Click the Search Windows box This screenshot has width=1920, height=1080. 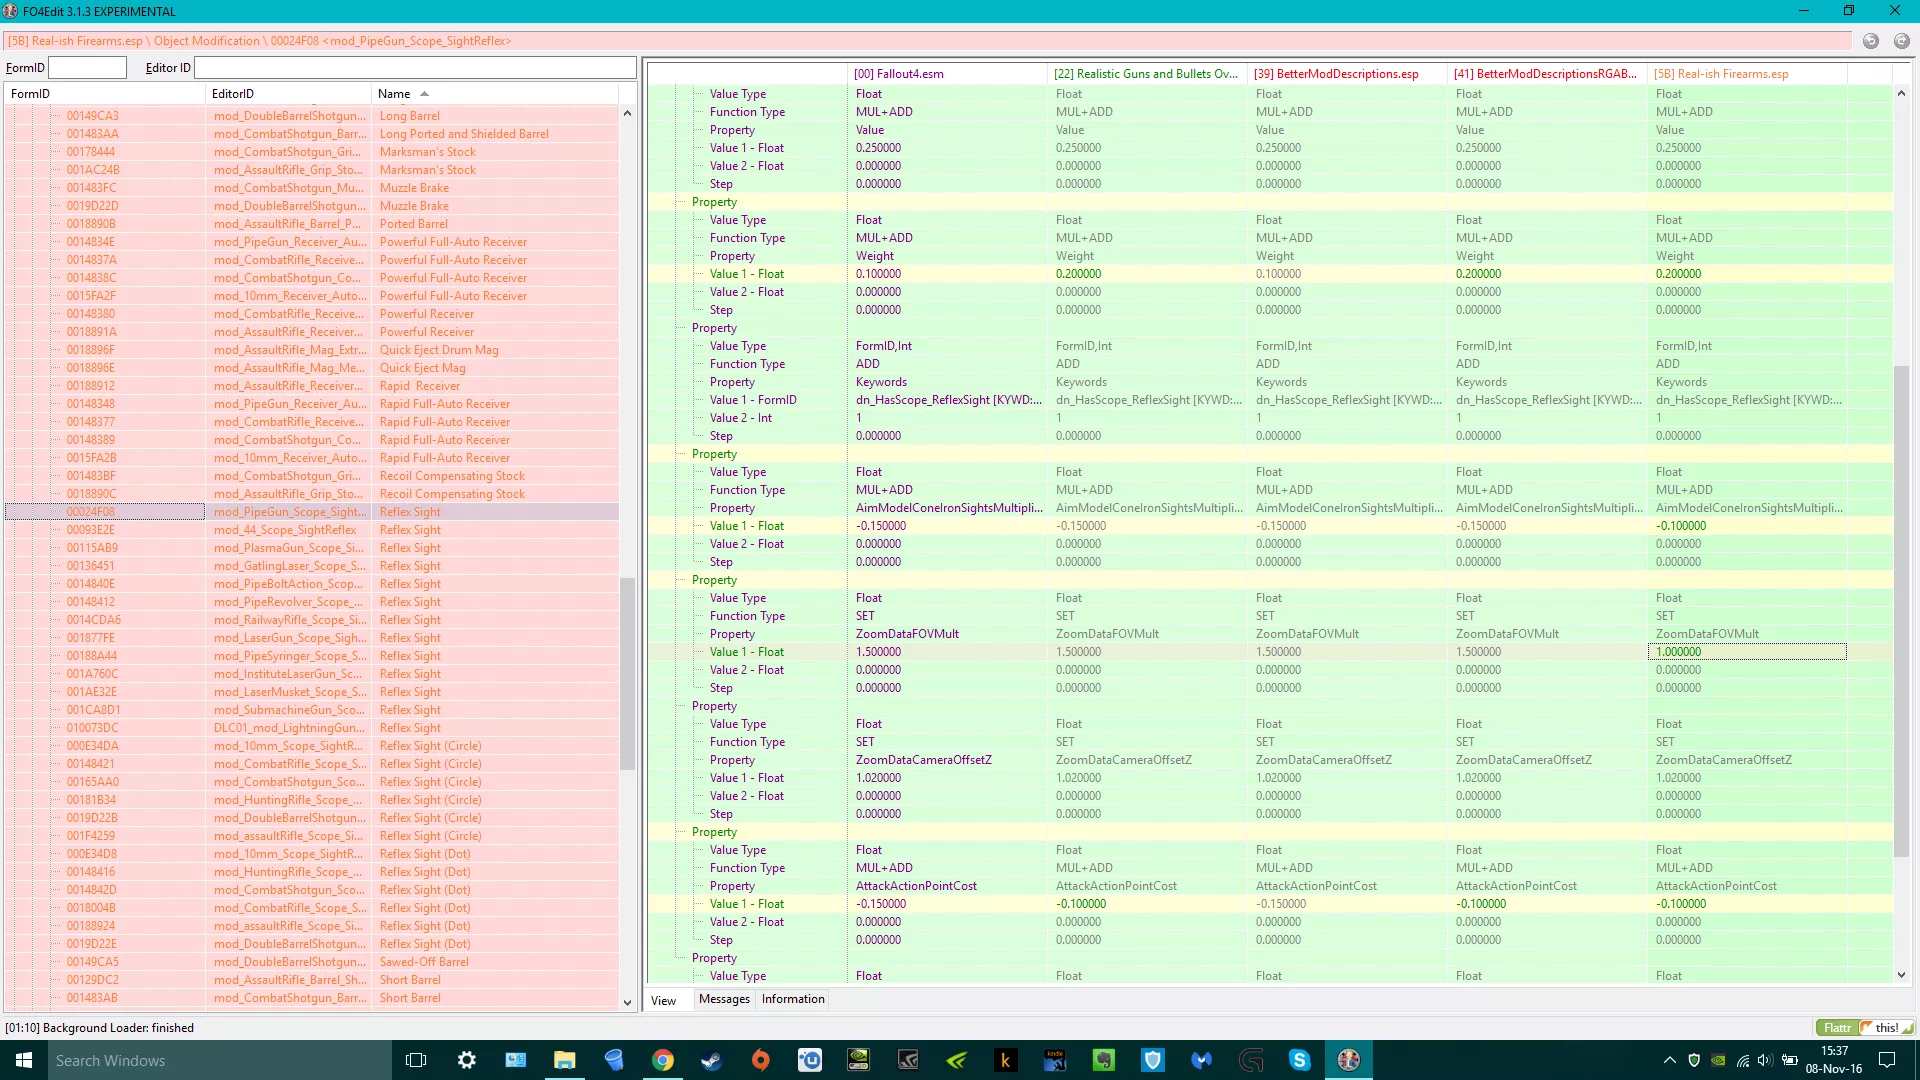click(x=219, y=1060)
